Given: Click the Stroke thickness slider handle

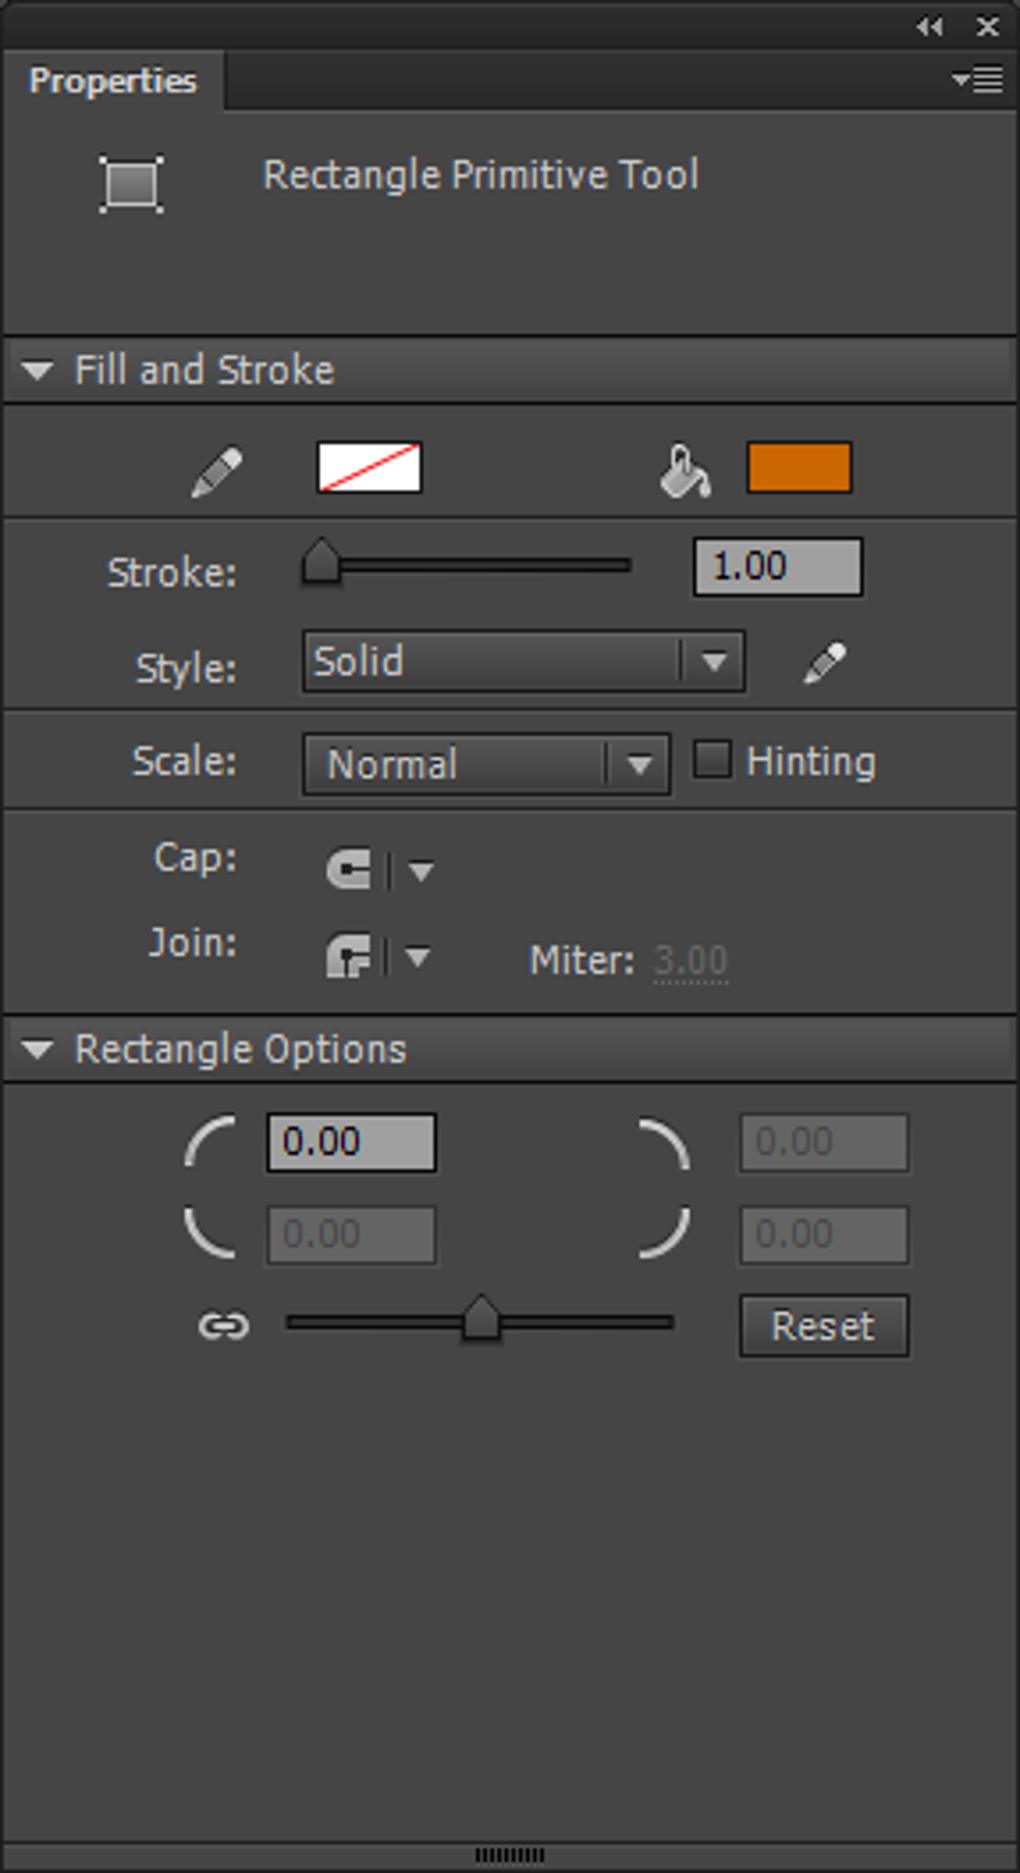Looking at the screenshot, I should pos(321,564).
